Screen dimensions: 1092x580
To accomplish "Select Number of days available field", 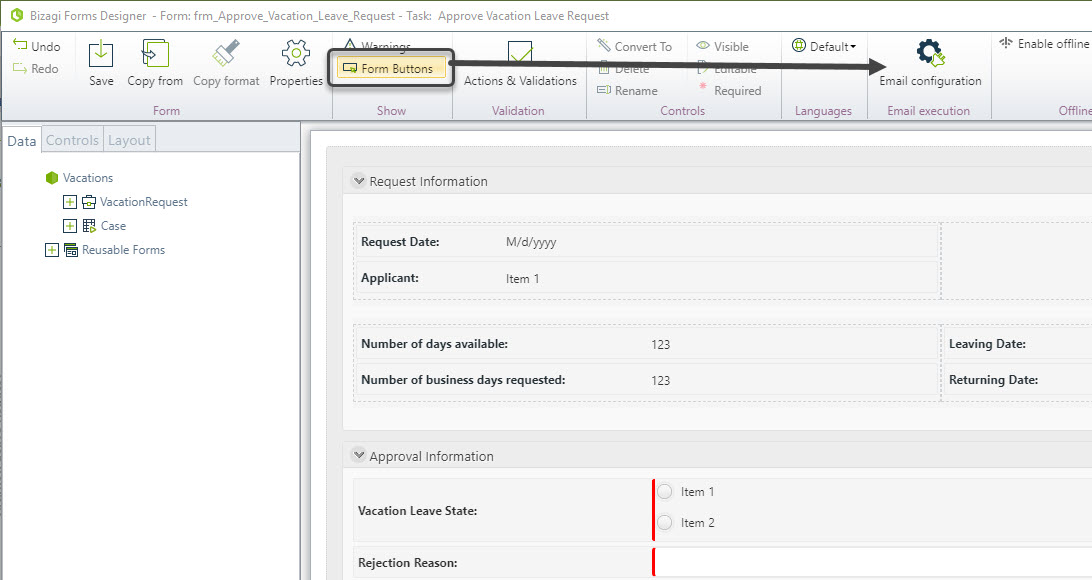I will (647, 344).
